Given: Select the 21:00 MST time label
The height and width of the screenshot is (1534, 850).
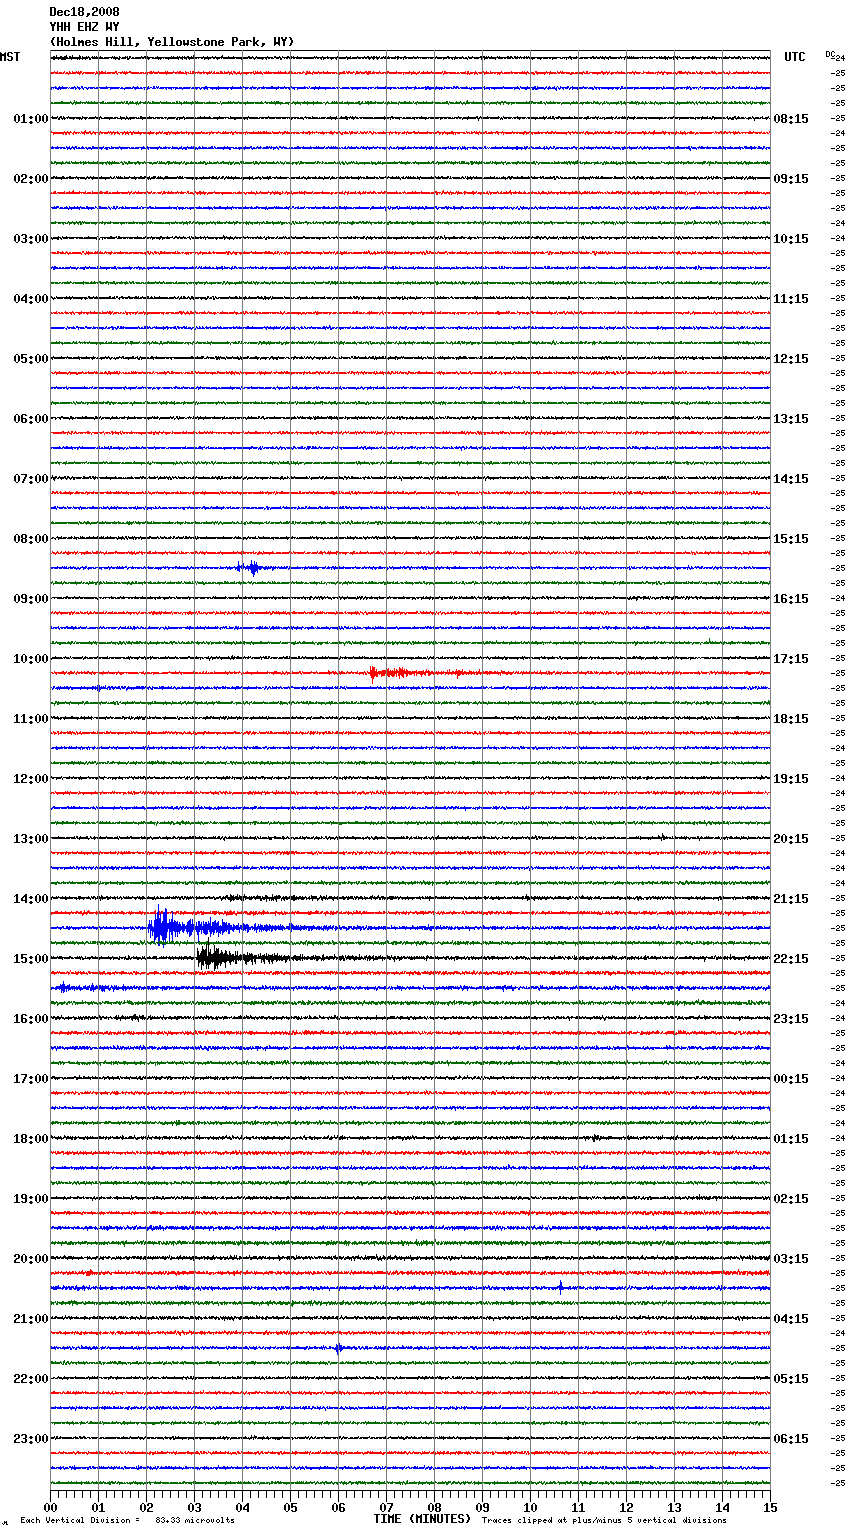Looking at the screenshot, I should tap(31, 1319).
